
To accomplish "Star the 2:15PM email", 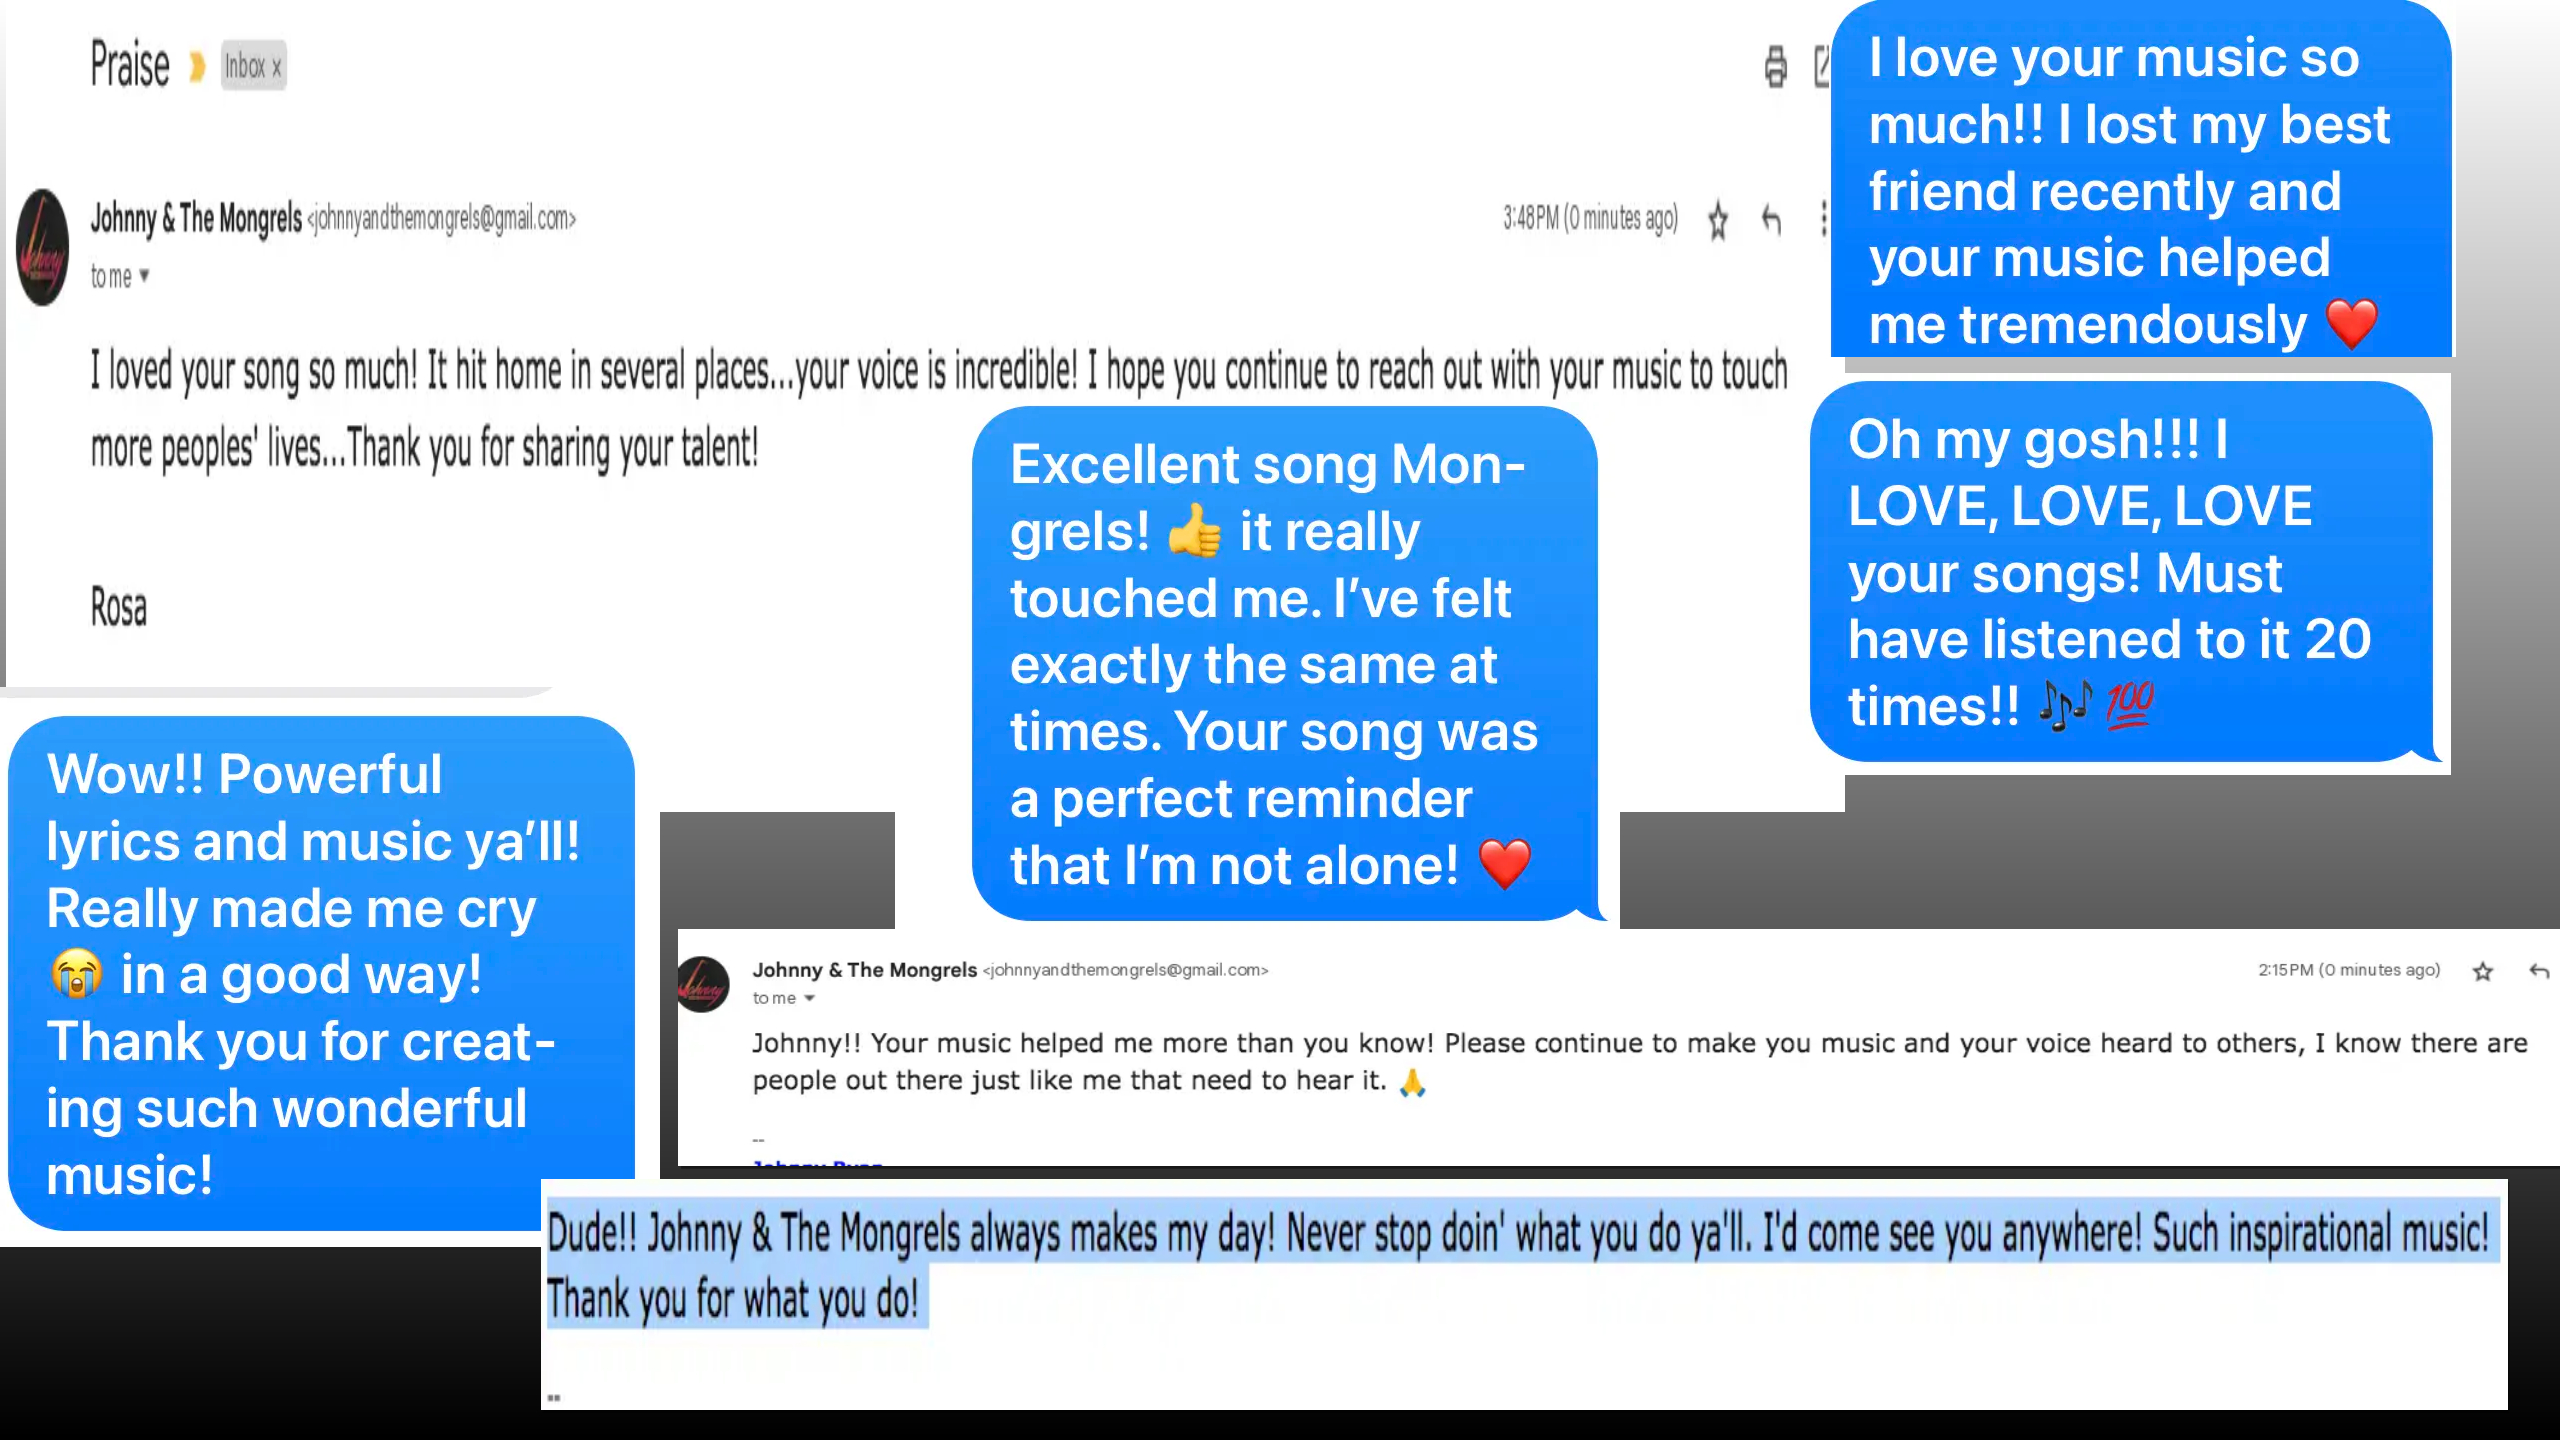I will (x=2482, y=971).
